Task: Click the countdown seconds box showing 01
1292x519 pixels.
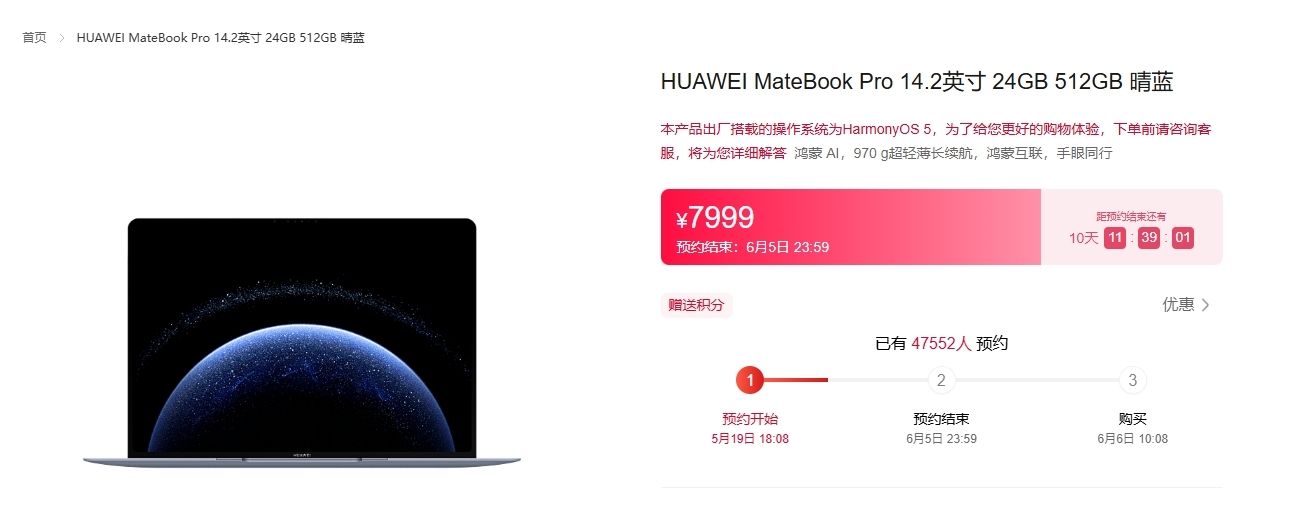Action: pos(1183,238)
